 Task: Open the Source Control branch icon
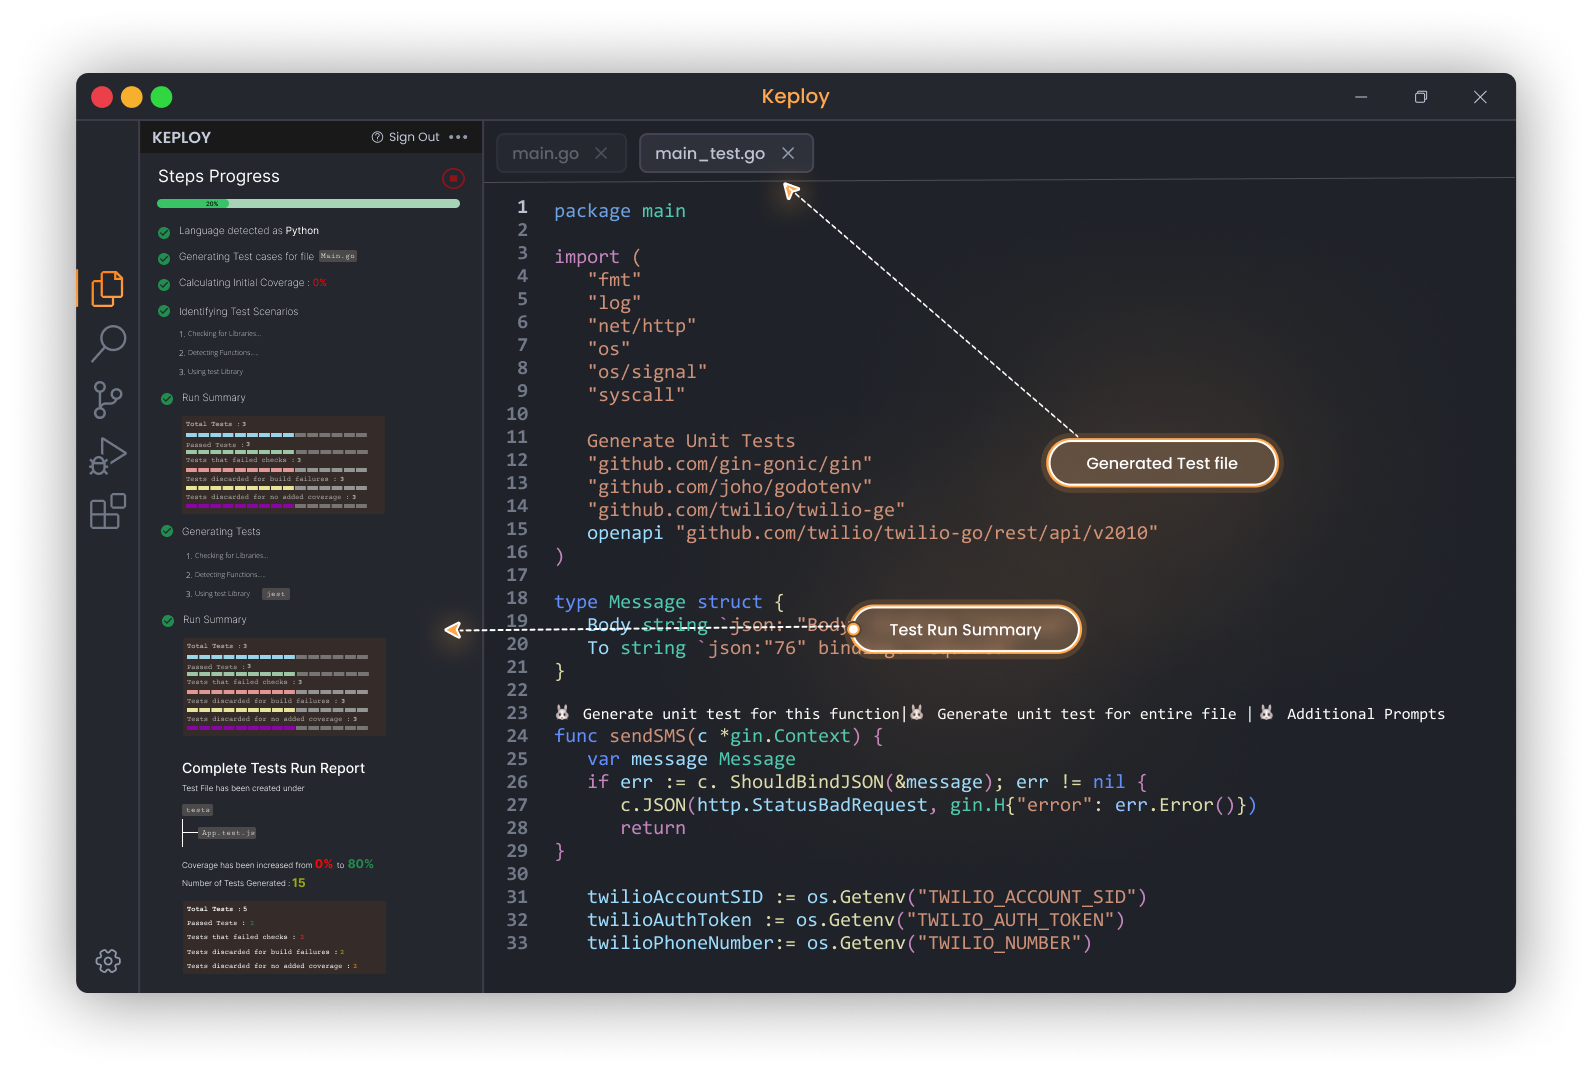point(107,399)
